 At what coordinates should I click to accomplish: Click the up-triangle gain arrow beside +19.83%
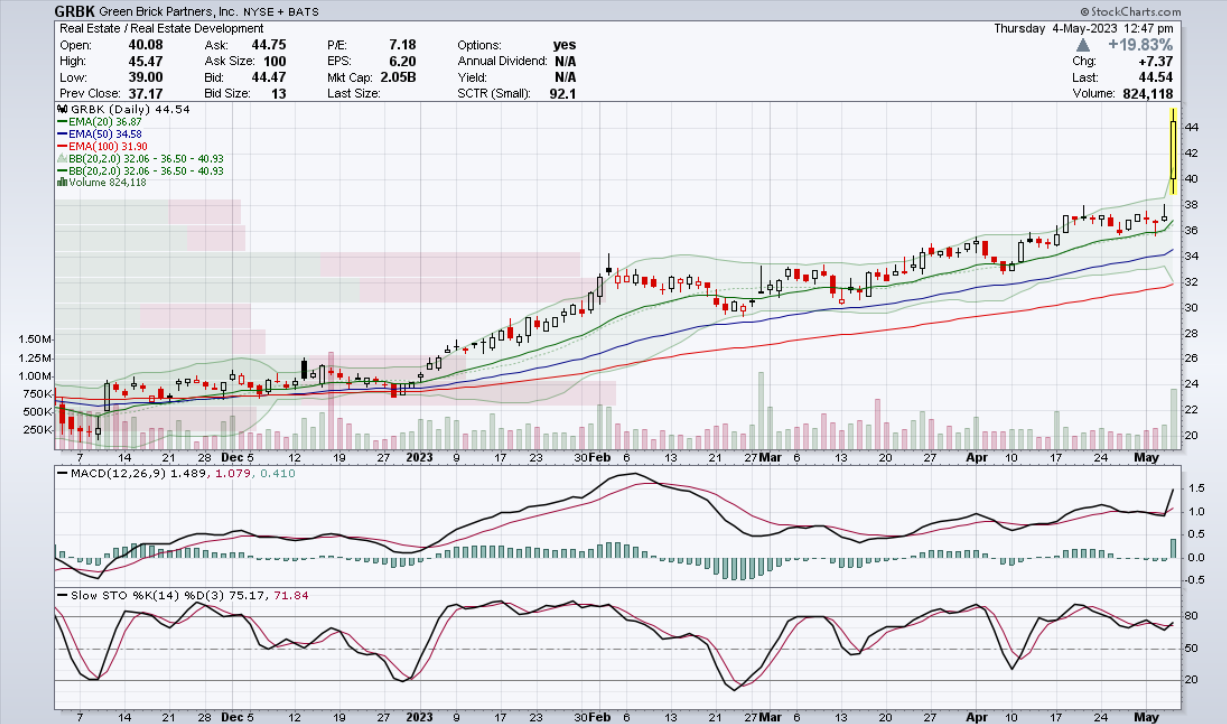1083,46
